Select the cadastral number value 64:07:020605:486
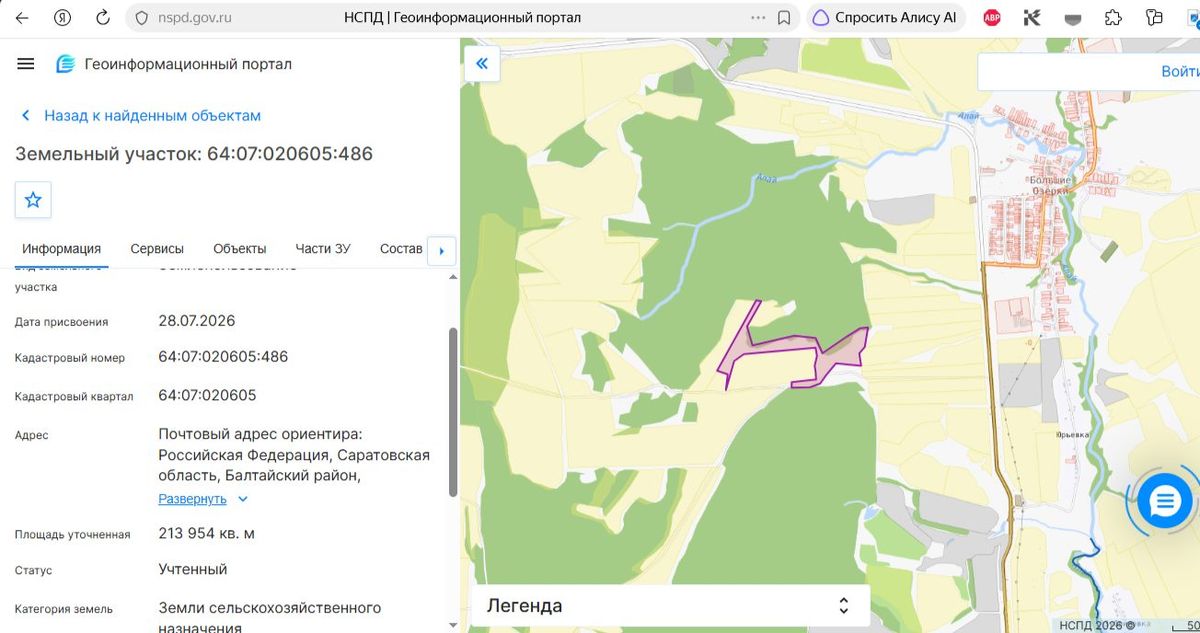 (223, 357)
